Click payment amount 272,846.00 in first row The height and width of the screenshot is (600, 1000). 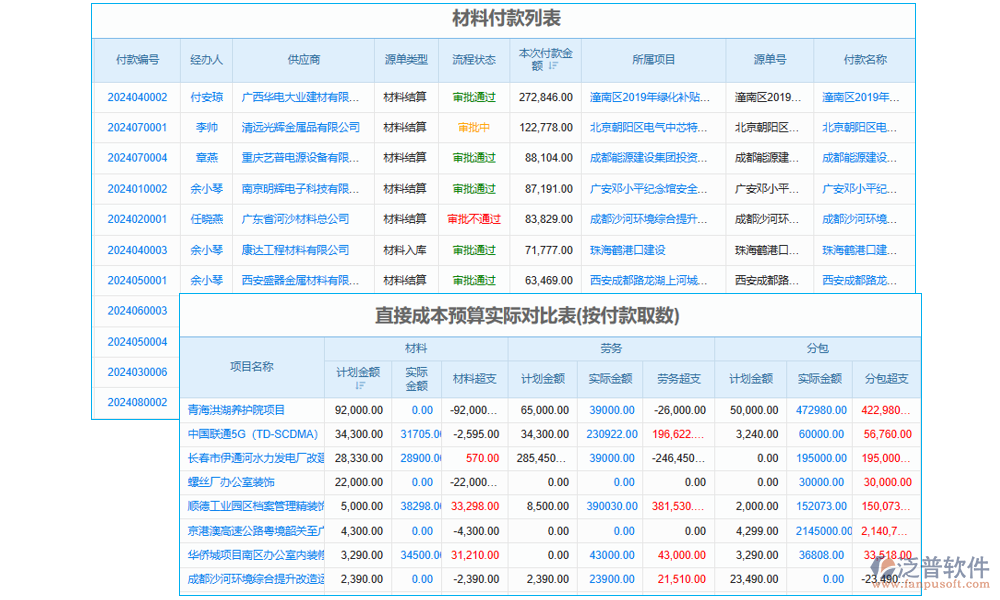545,95
